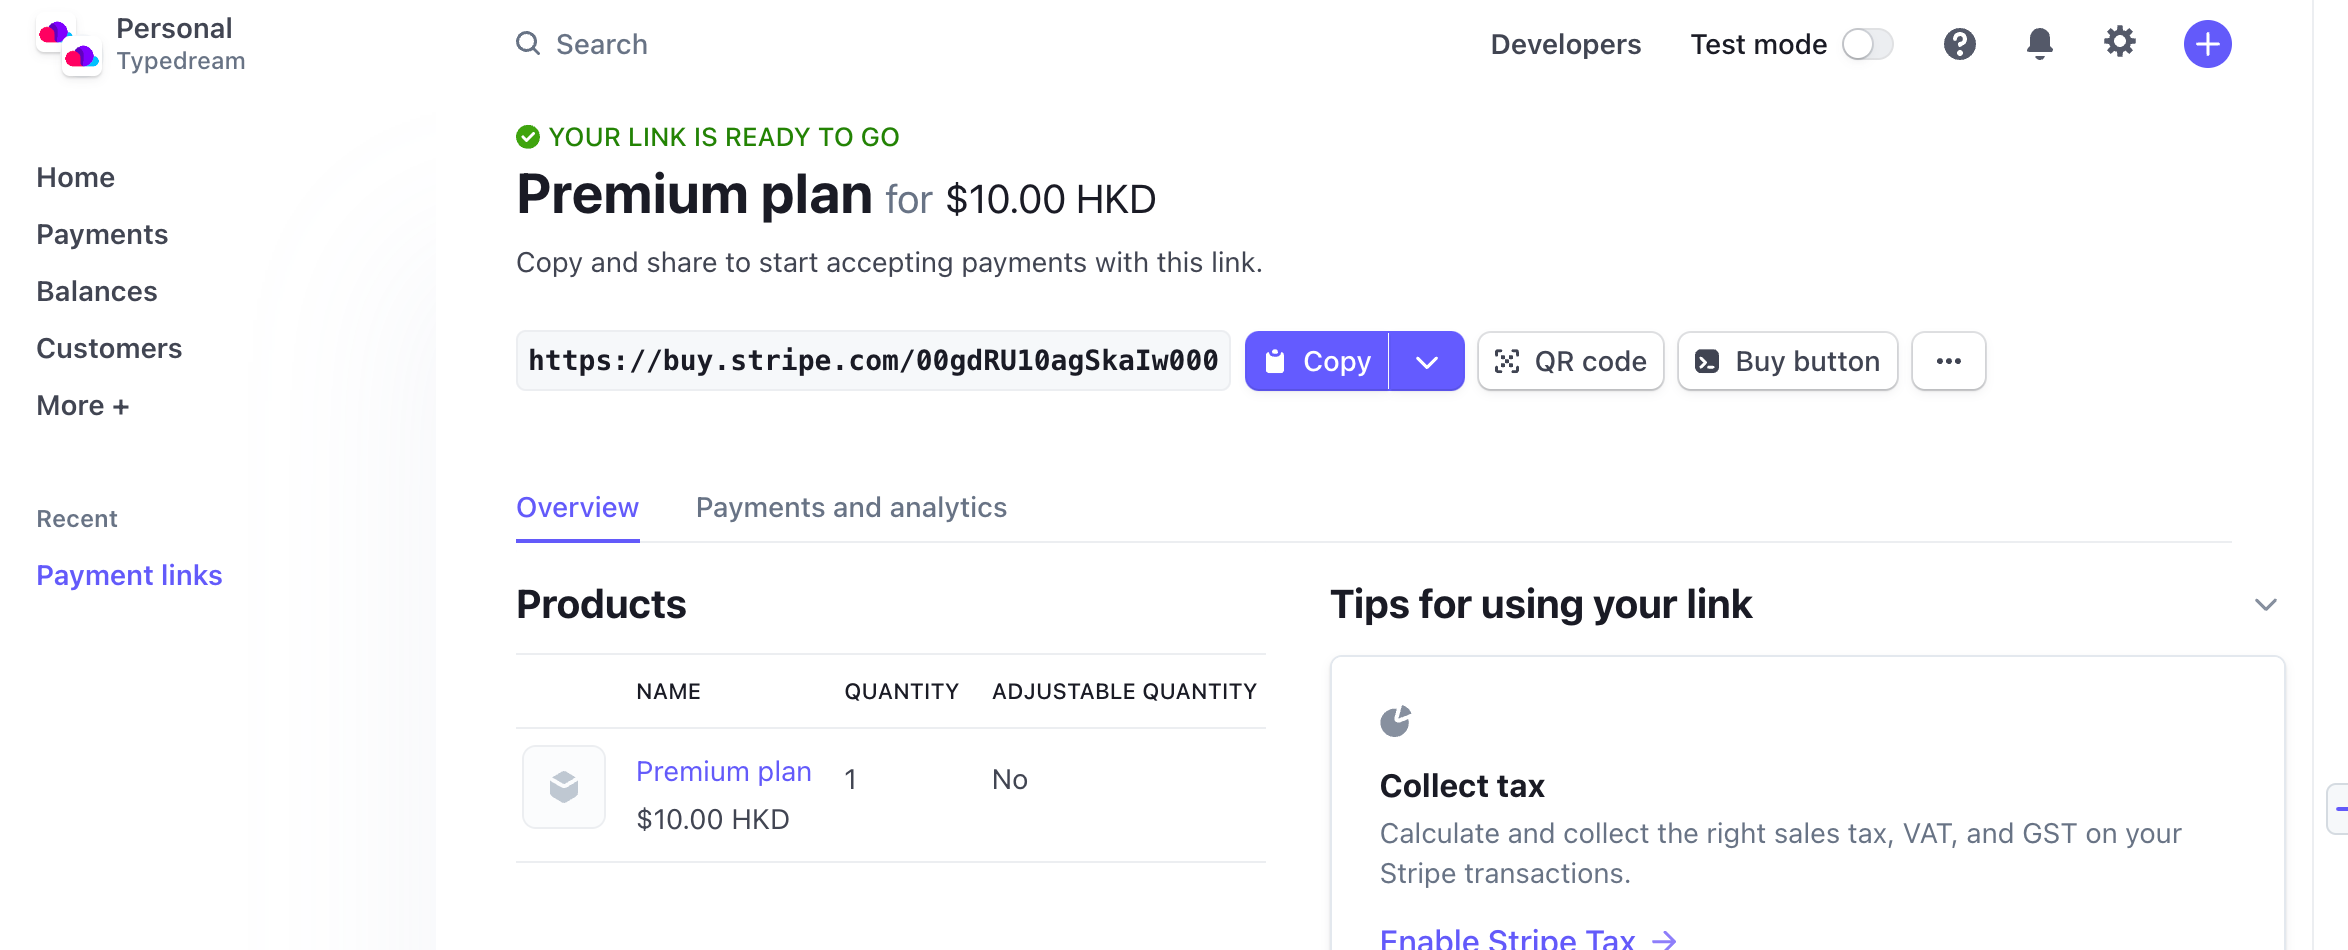Open the help question mark icon
This screenshot has height=950, width=2348.
pos(1959,44)
